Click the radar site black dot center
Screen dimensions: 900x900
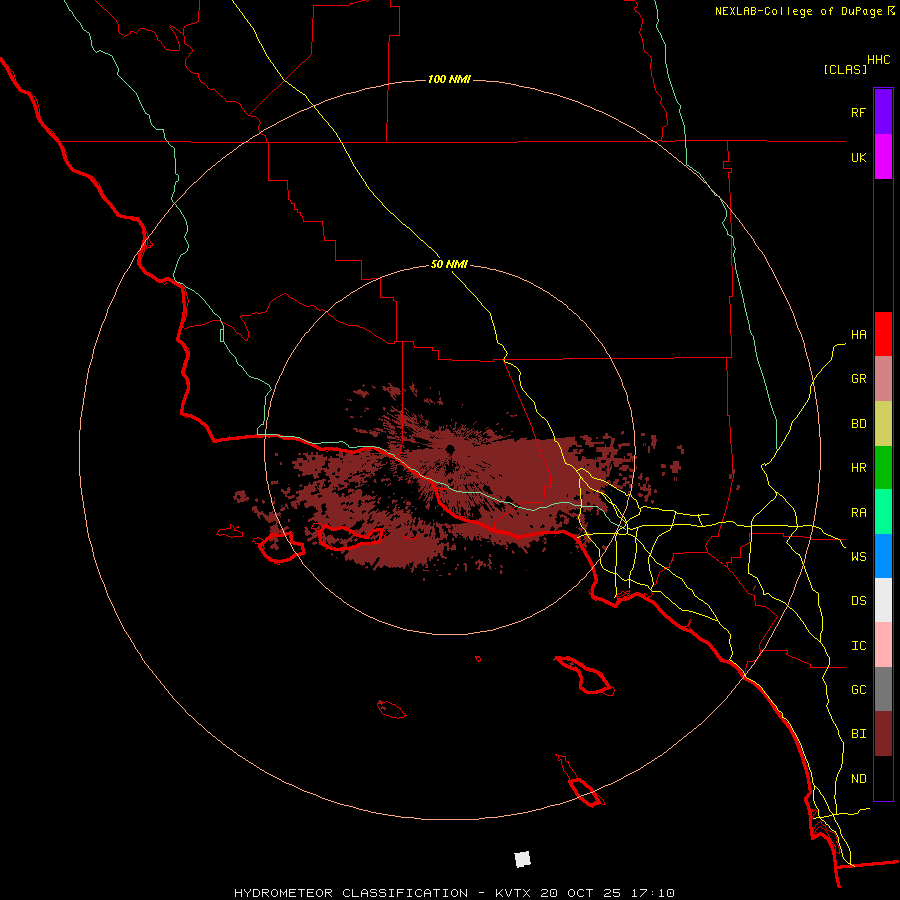pos(450,449)
